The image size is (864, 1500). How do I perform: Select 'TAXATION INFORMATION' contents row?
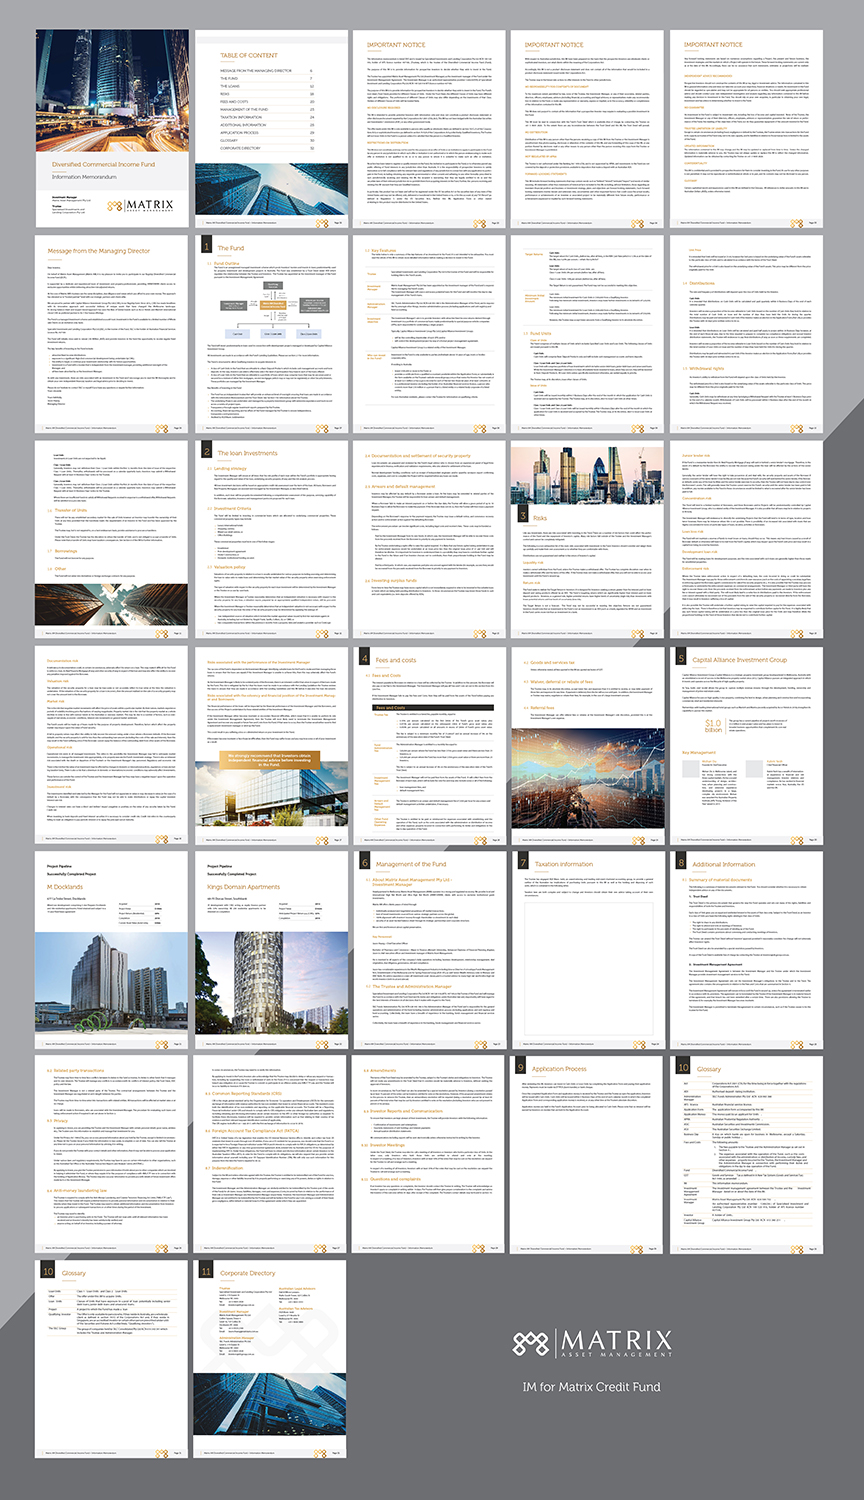pyautogui.click(x=267, y=117)
